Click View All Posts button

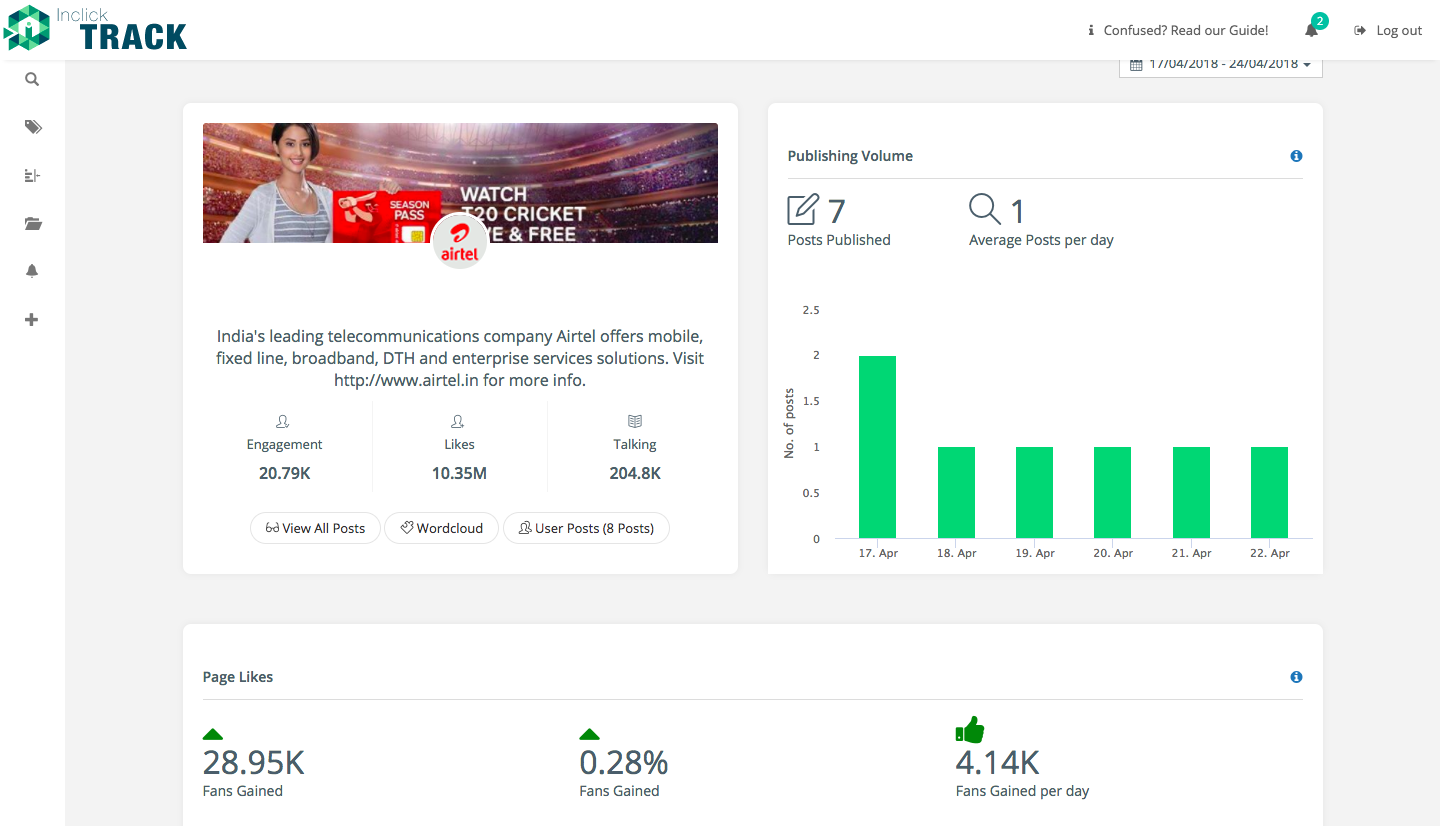[315, 528]
